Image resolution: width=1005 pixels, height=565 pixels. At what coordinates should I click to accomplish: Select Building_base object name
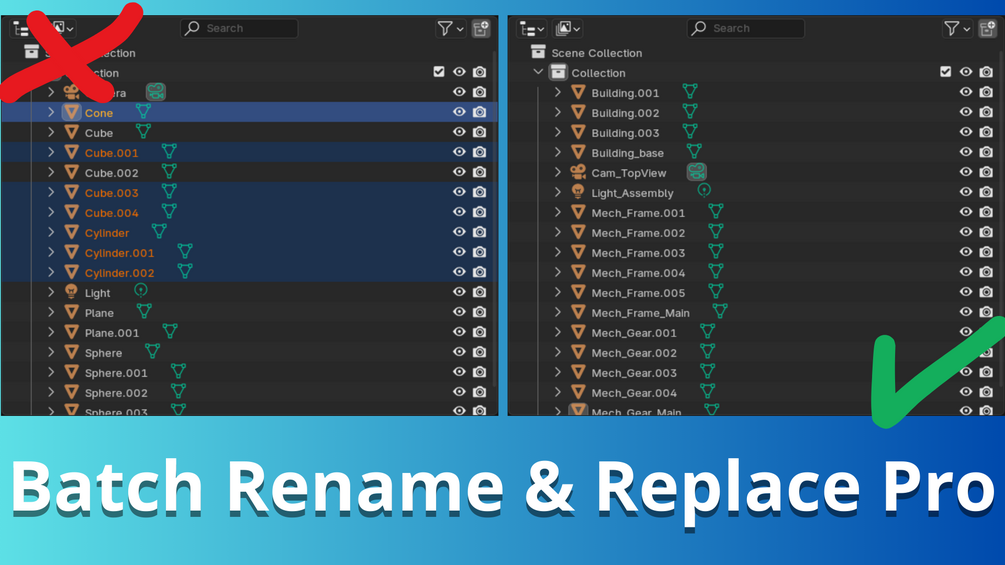627,153
